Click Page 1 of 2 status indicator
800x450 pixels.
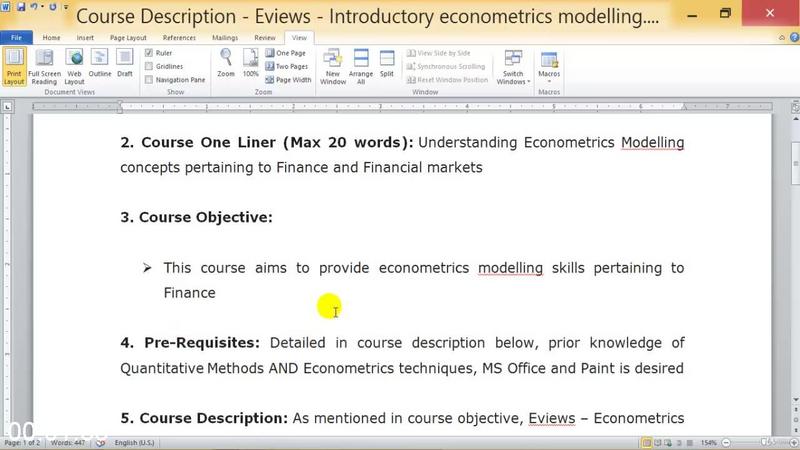pos(22,443)
